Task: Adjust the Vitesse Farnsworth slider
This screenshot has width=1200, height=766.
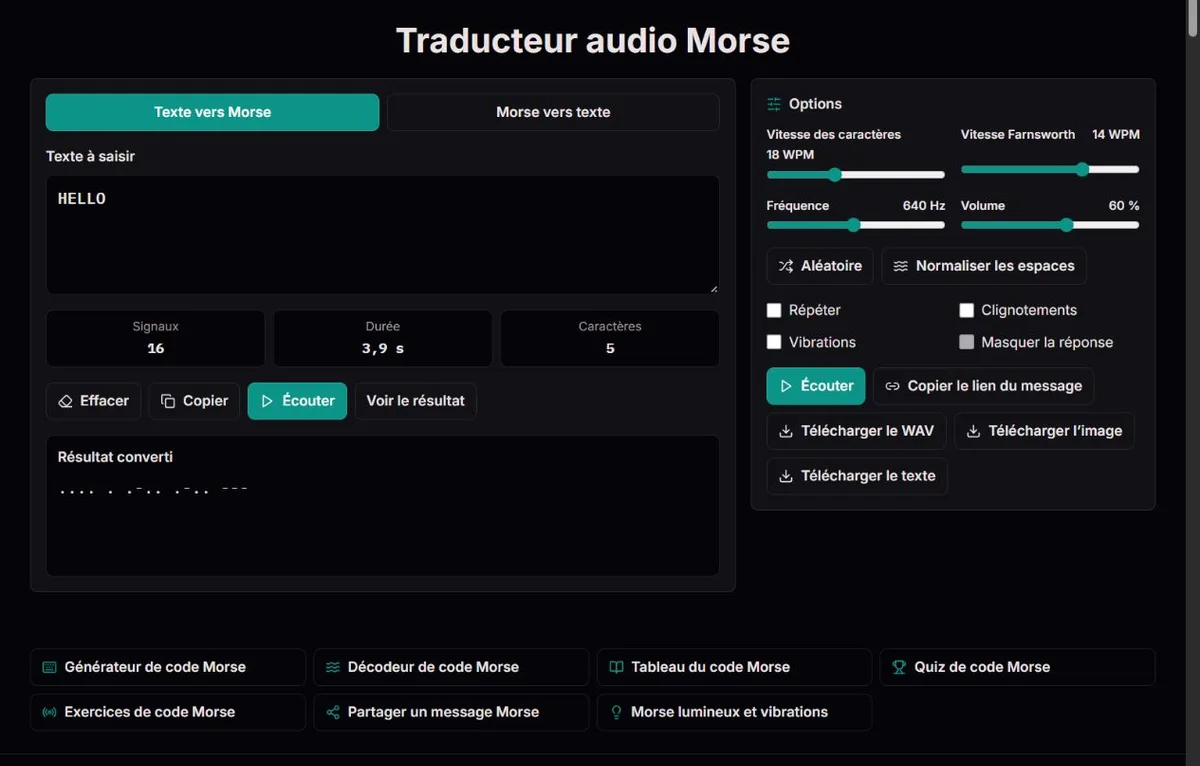Action: click(1050, 170)
